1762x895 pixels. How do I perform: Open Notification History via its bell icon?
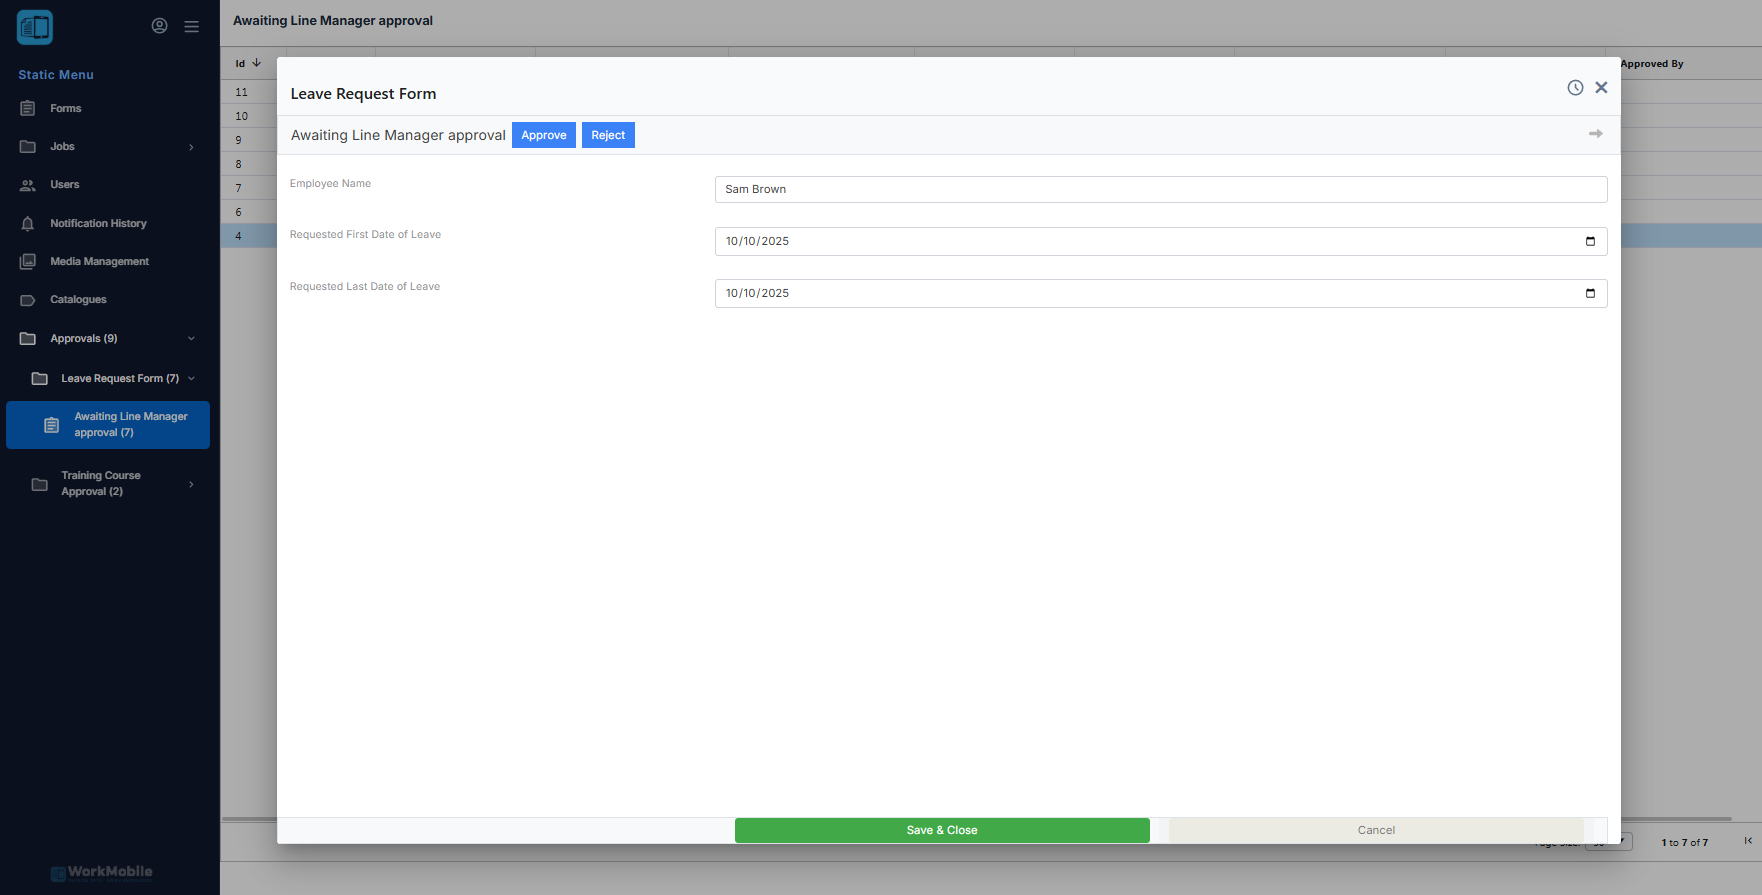click(x=28, y=224)
